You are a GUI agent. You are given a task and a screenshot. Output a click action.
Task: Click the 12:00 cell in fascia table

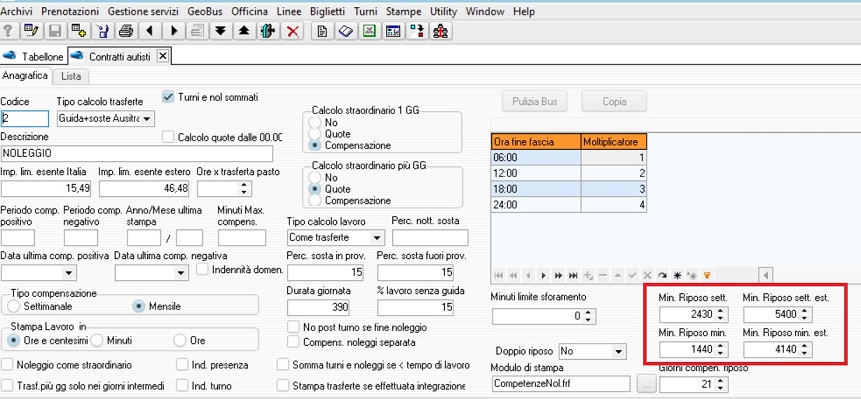[x=536, y=173]
